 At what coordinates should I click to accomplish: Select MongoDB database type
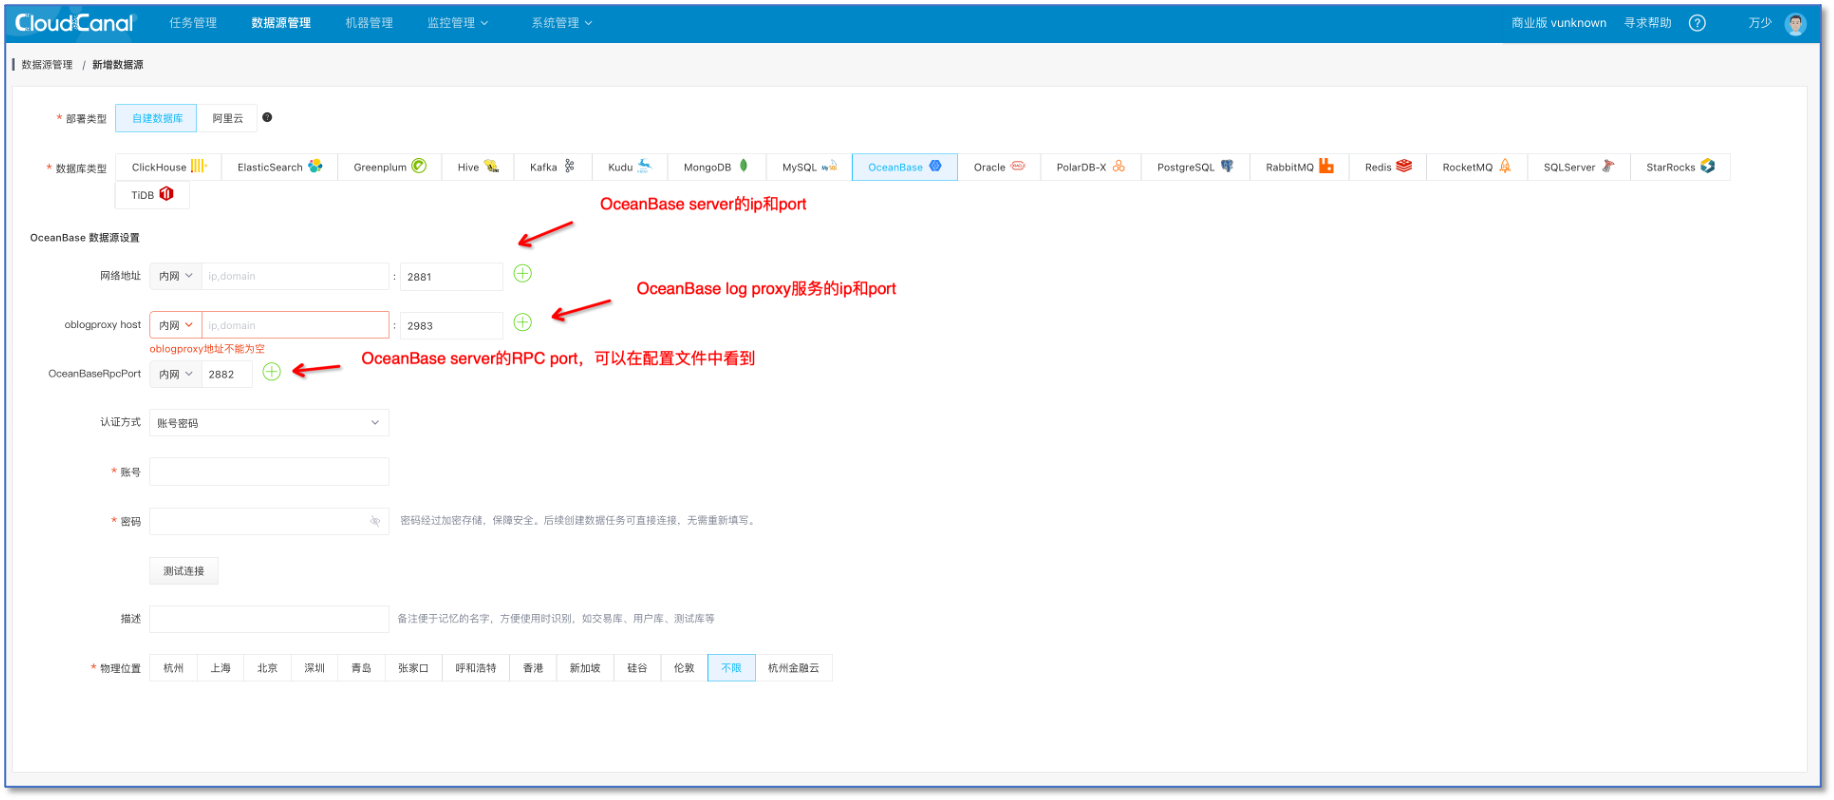[x=717, y=167]
